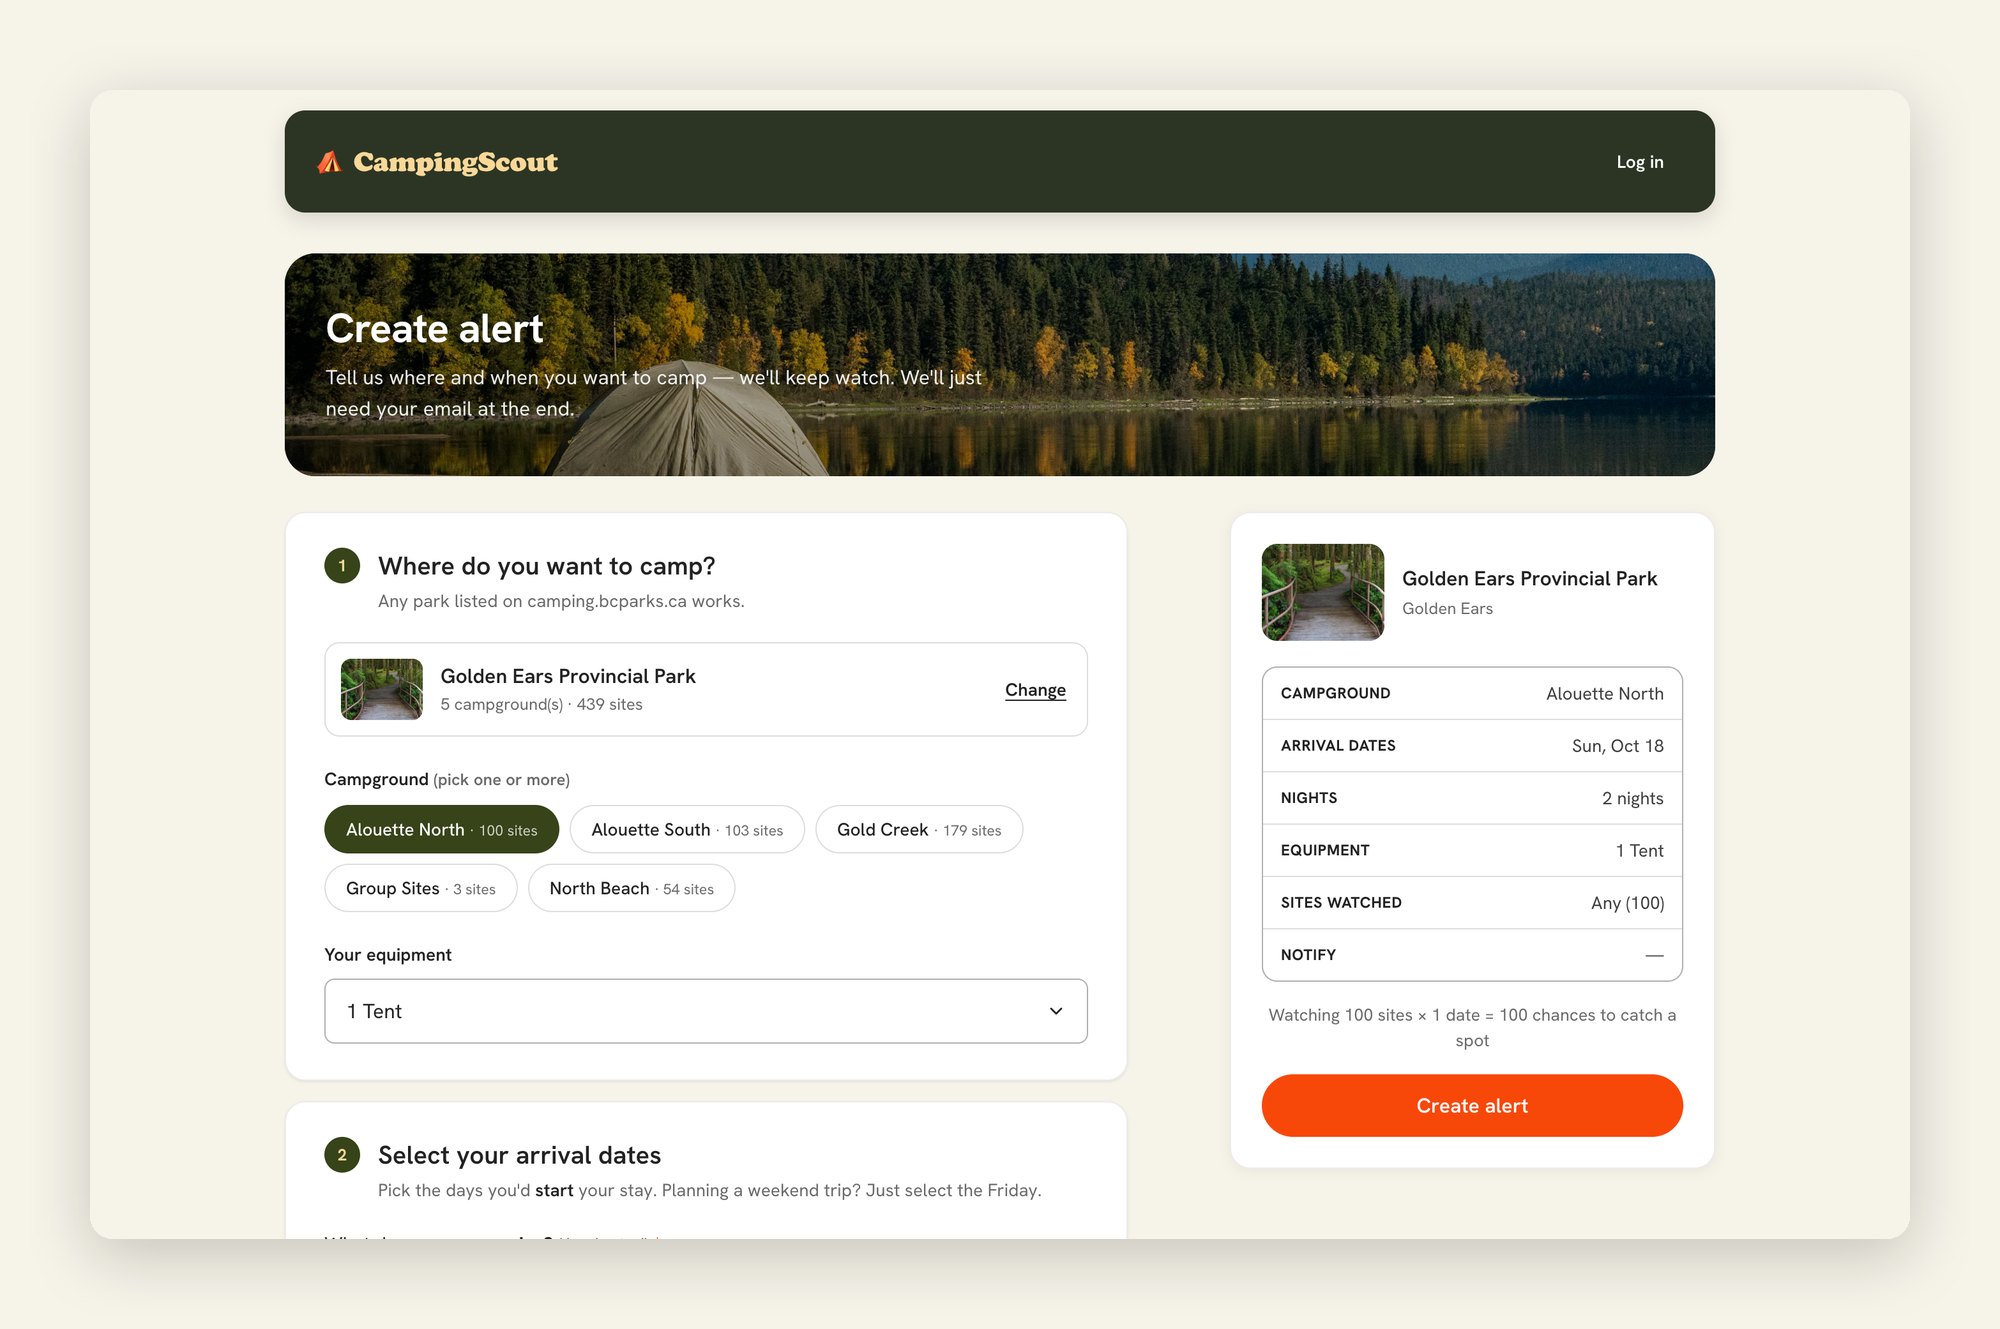Click the Notify row dash value
Screen dimensions: 2000x1329
coord(1654,955)
